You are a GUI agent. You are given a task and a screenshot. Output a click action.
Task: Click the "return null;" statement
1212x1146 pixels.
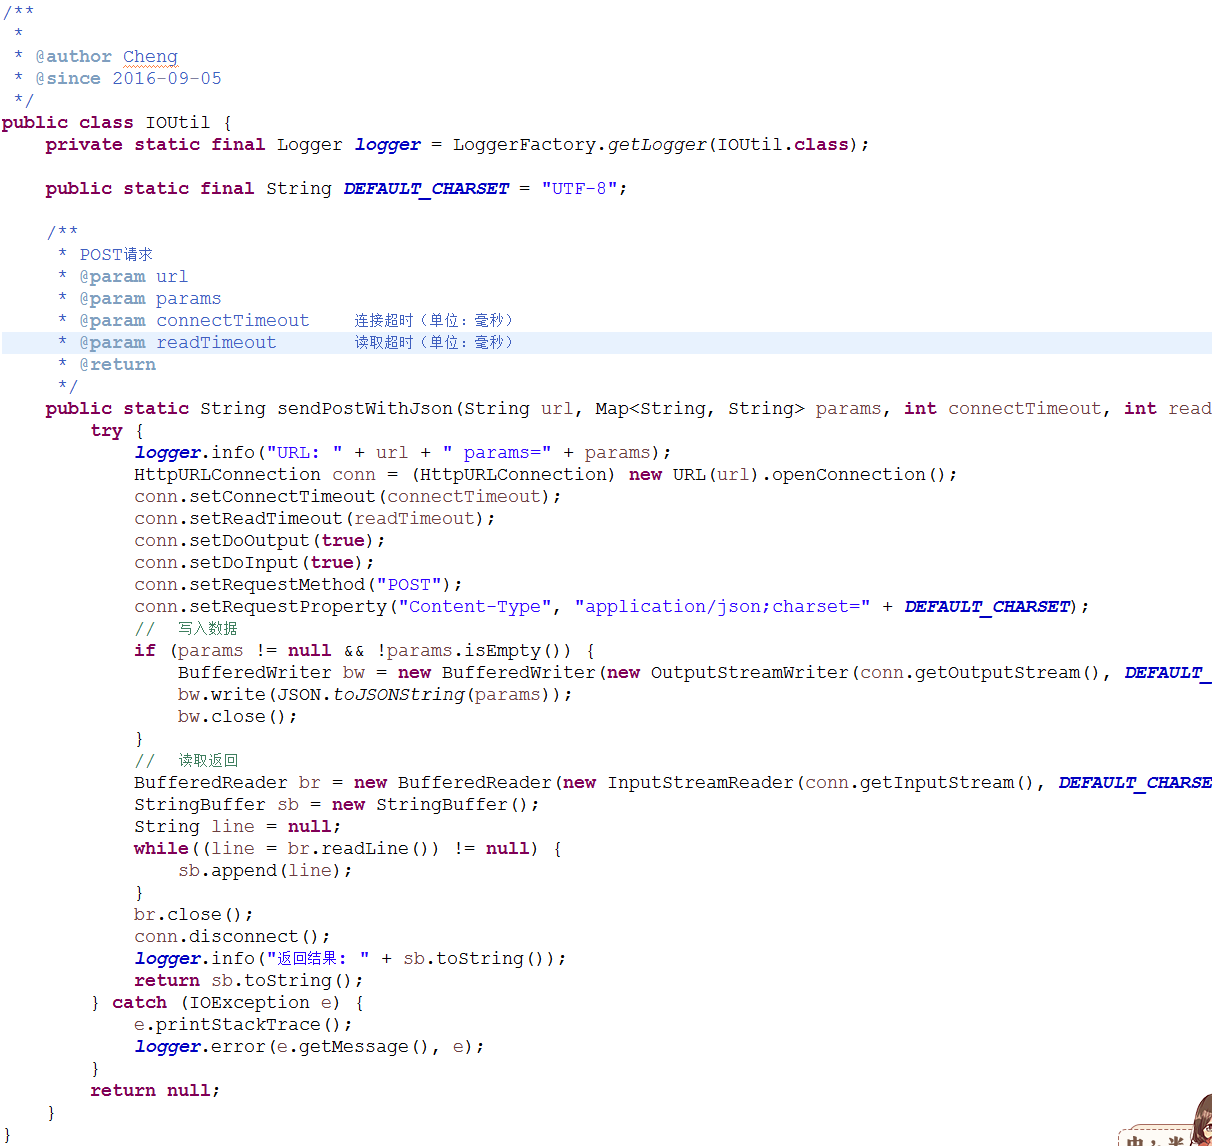click(155, 1091)
